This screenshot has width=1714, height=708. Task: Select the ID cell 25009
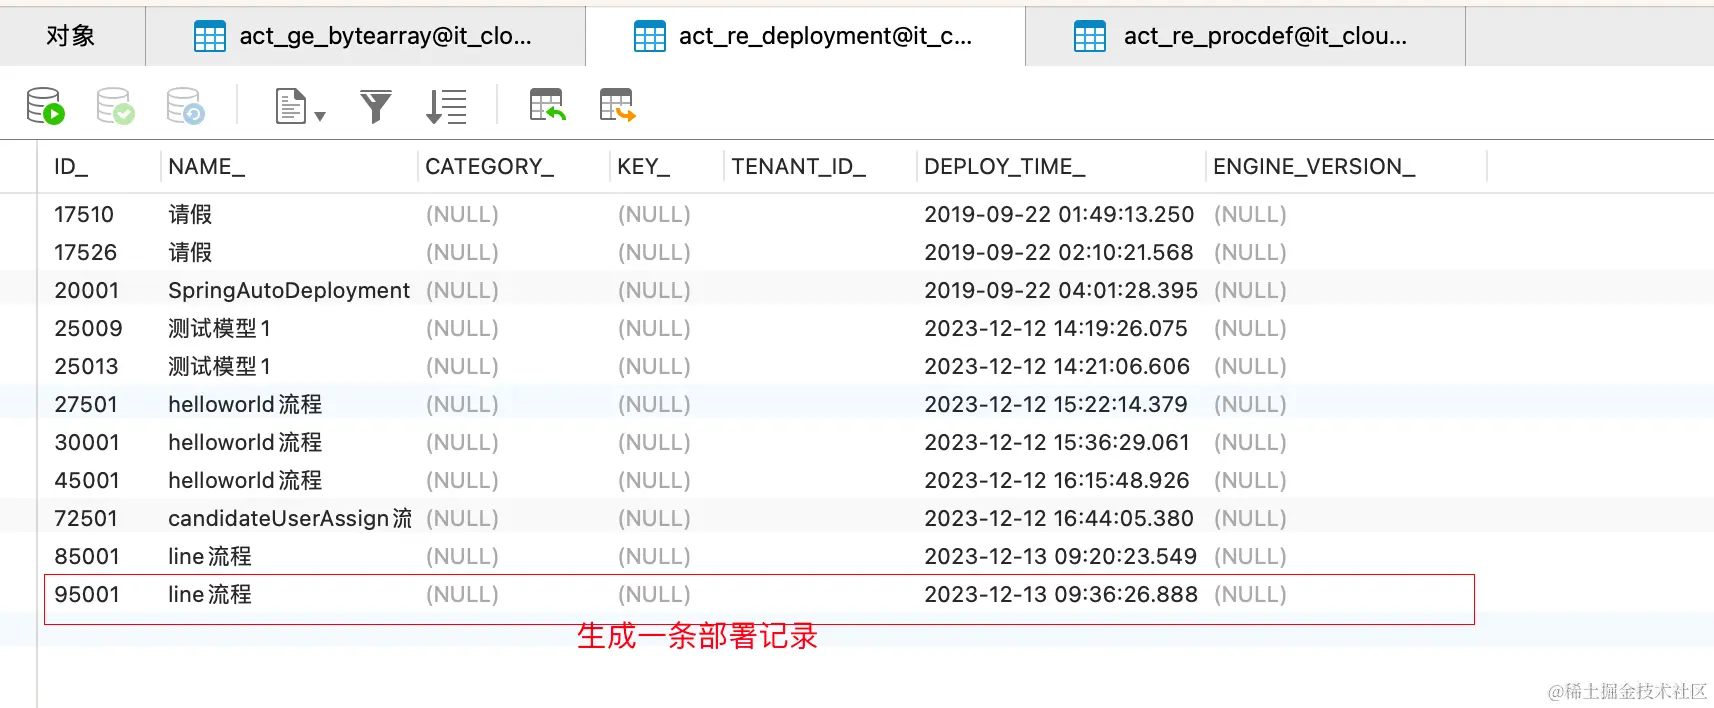tap(88, 329)
